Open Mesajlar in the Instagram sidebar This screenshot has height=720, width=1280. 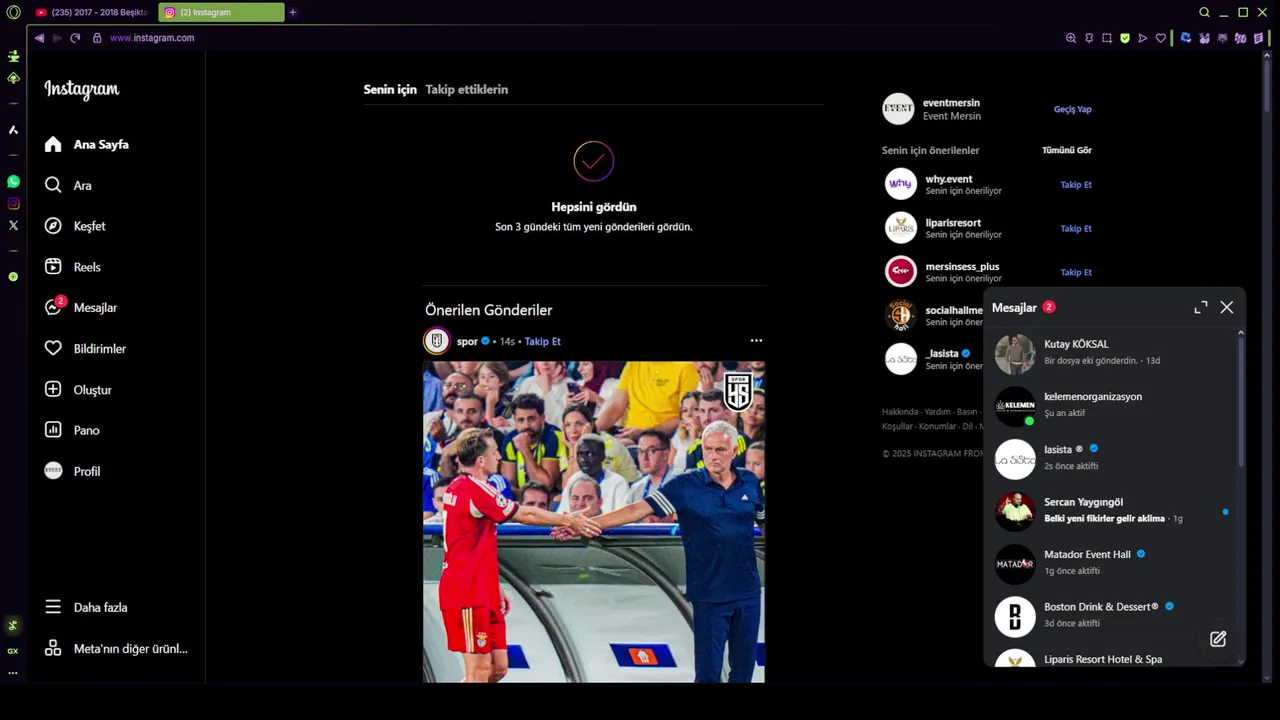pyautogui.click(x=81, y=308)
